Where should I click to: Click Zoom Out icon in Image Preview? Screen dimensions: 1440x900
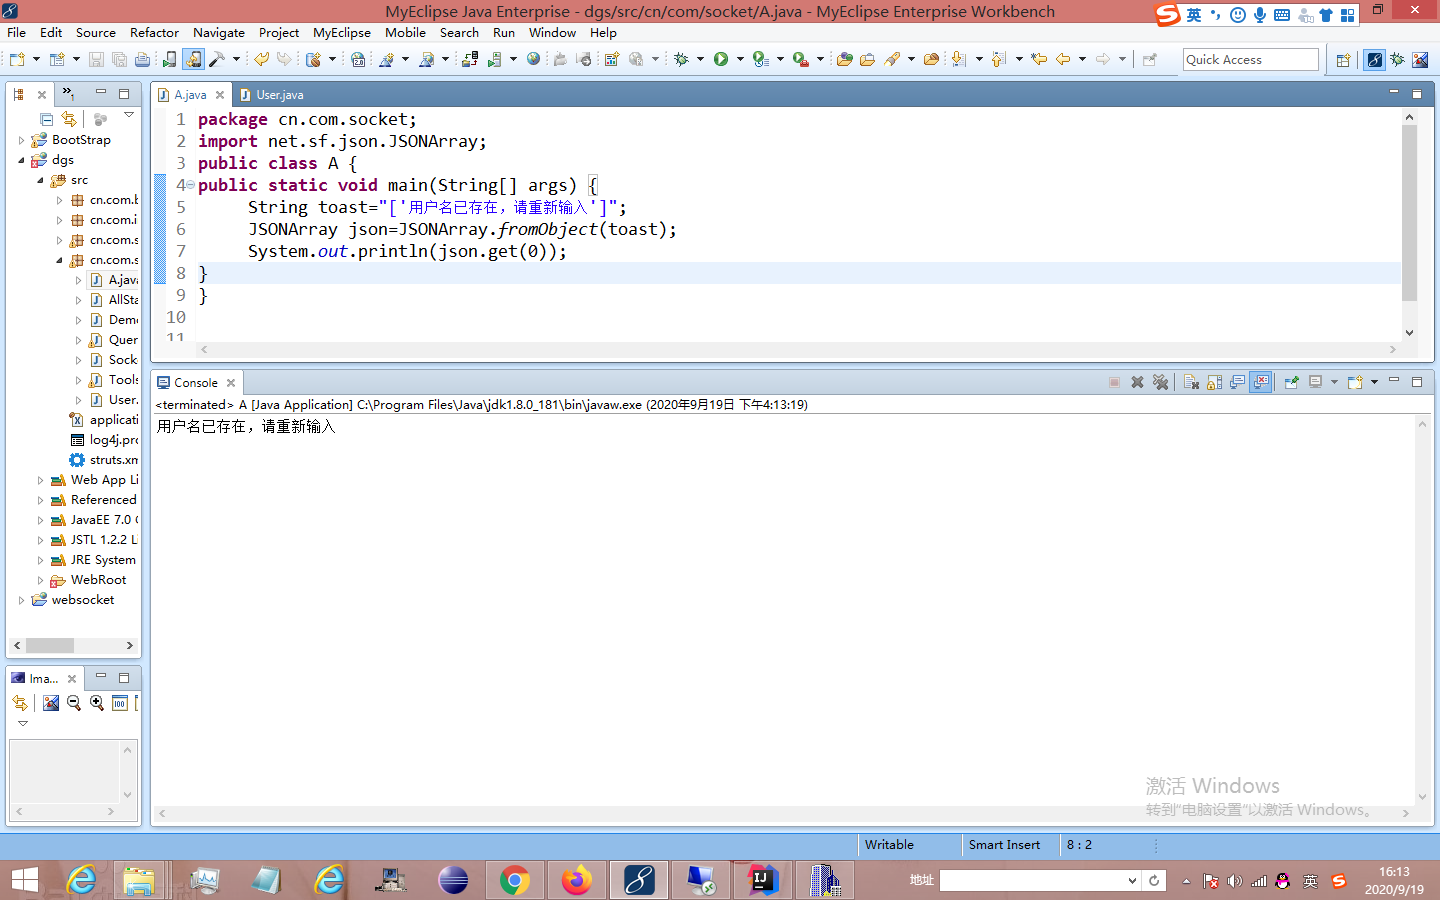pyautogui.click(x=74, y=703)
